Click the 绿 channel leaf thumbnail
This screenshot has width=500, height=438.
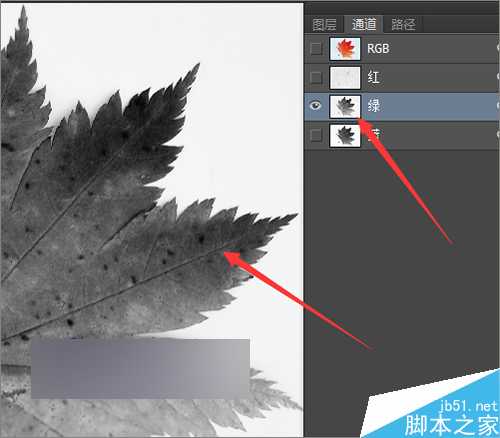345,106
